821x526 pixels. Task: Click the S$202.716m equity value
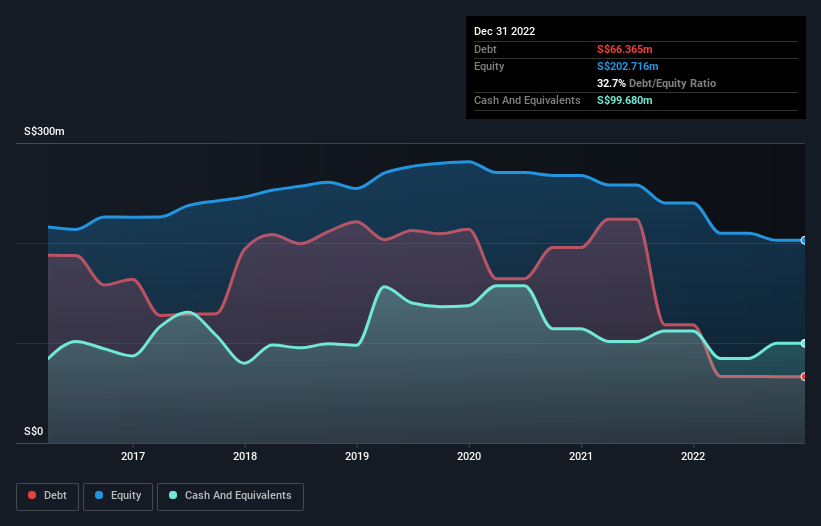(x=628, y=66)
